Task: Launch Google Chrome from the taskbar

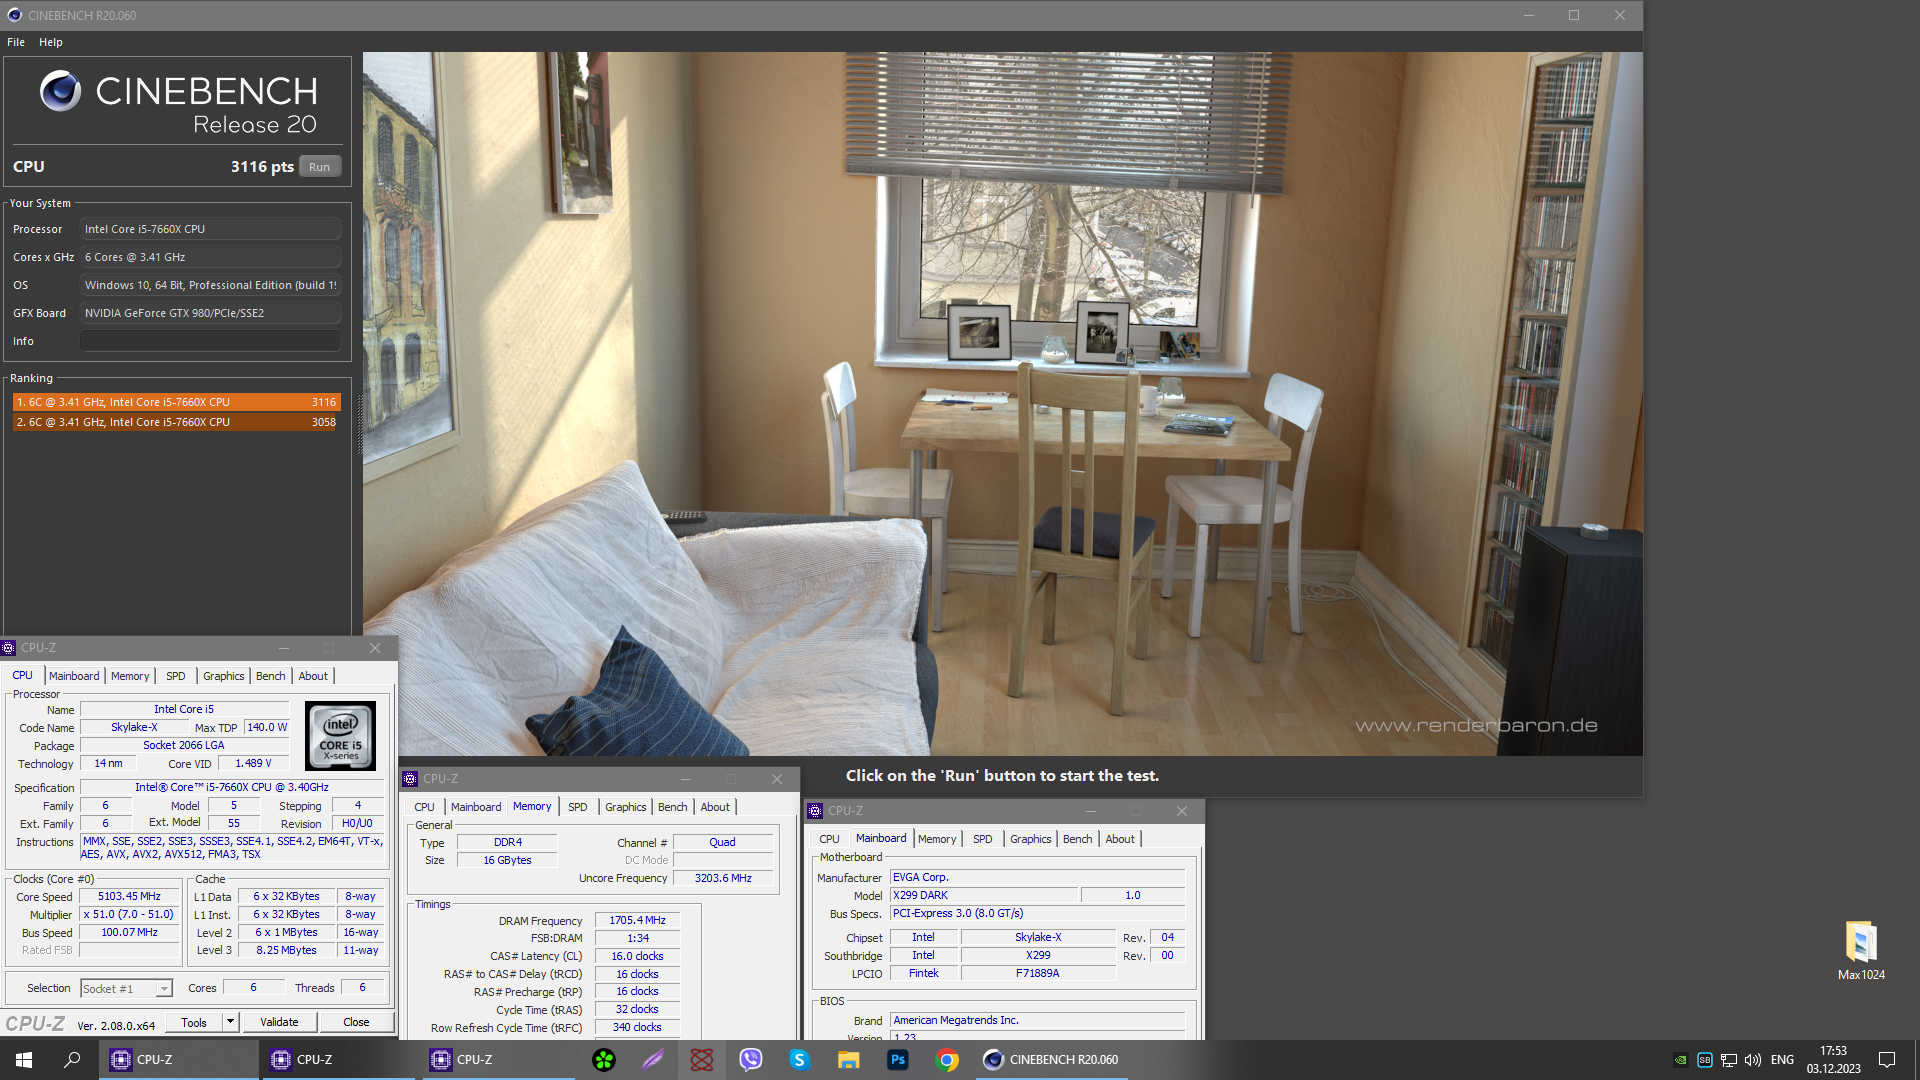Action: (x=946, y=1059)
